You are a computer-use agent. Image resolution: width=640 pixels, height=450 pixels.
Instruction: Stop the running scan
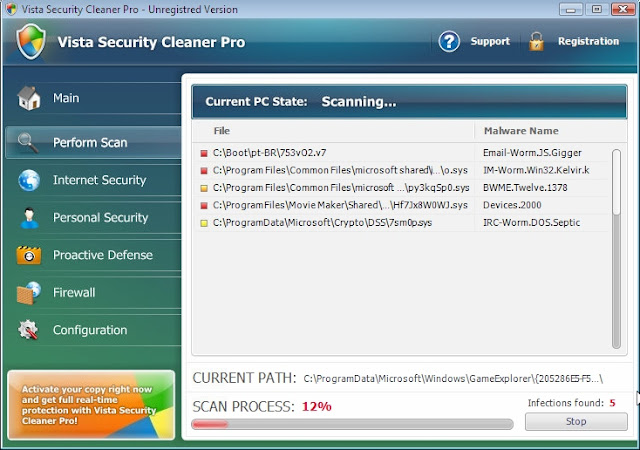pos(576,421)
